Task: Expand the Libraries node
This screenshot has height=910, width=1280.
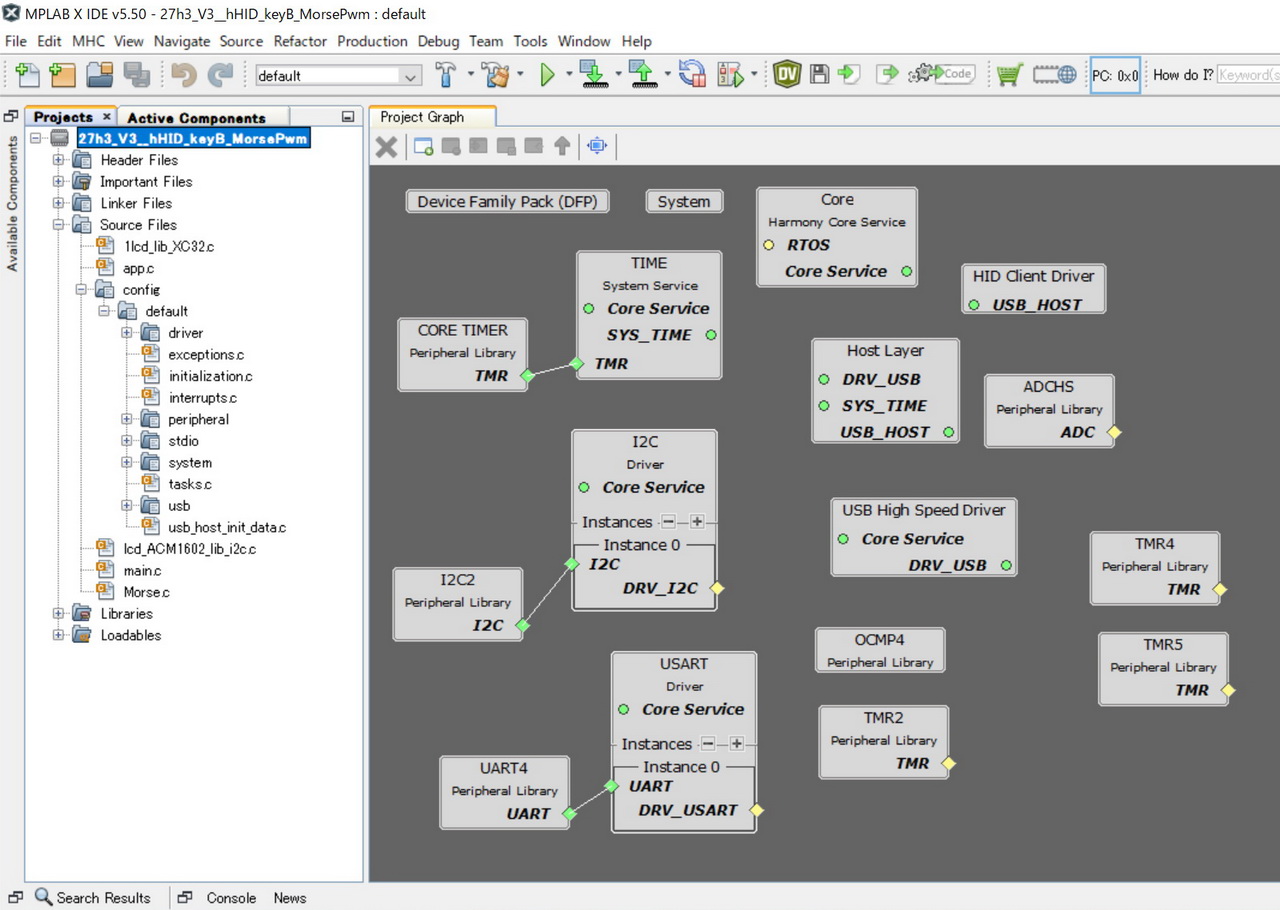Action: tap(58, 614)
